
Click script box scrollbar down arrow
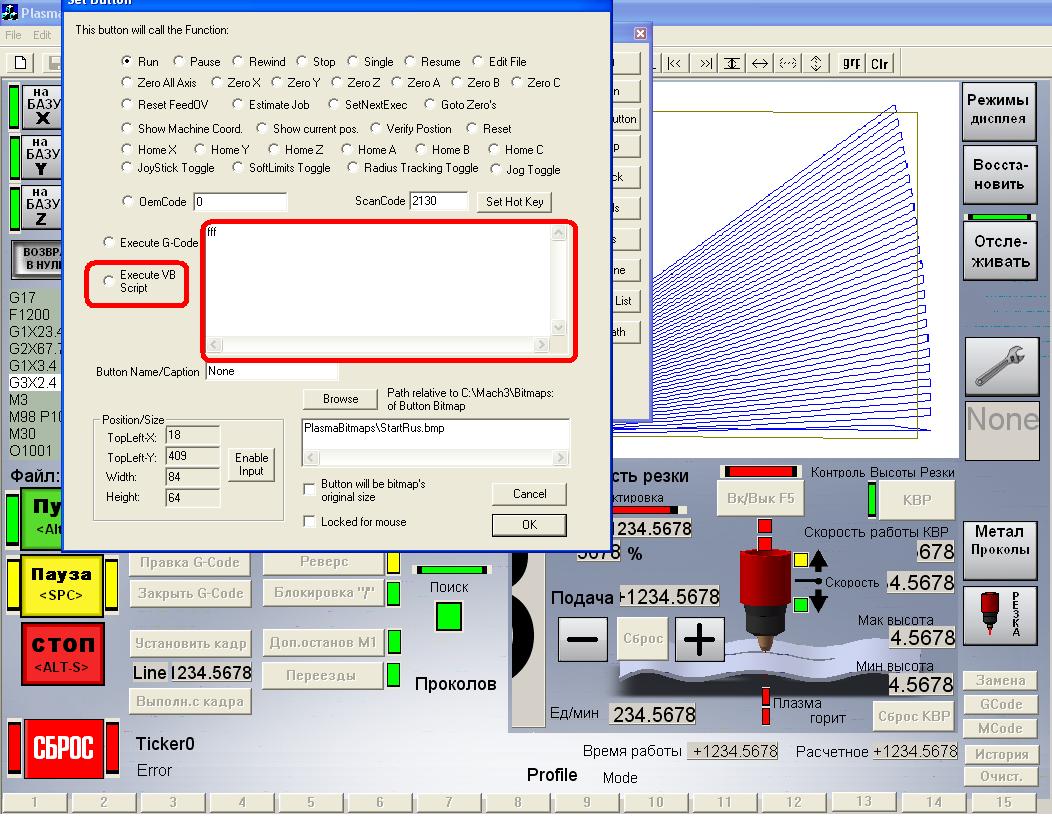pyautogui.click(x=559, y=327)
